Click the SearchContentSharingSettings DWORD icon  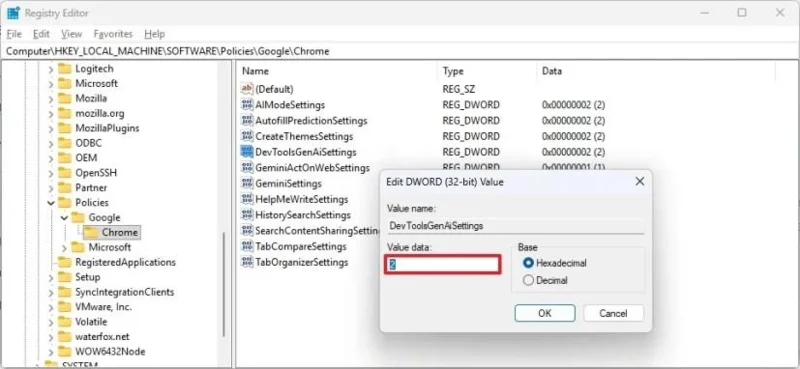pyautogui.click(x=247, y=231)
